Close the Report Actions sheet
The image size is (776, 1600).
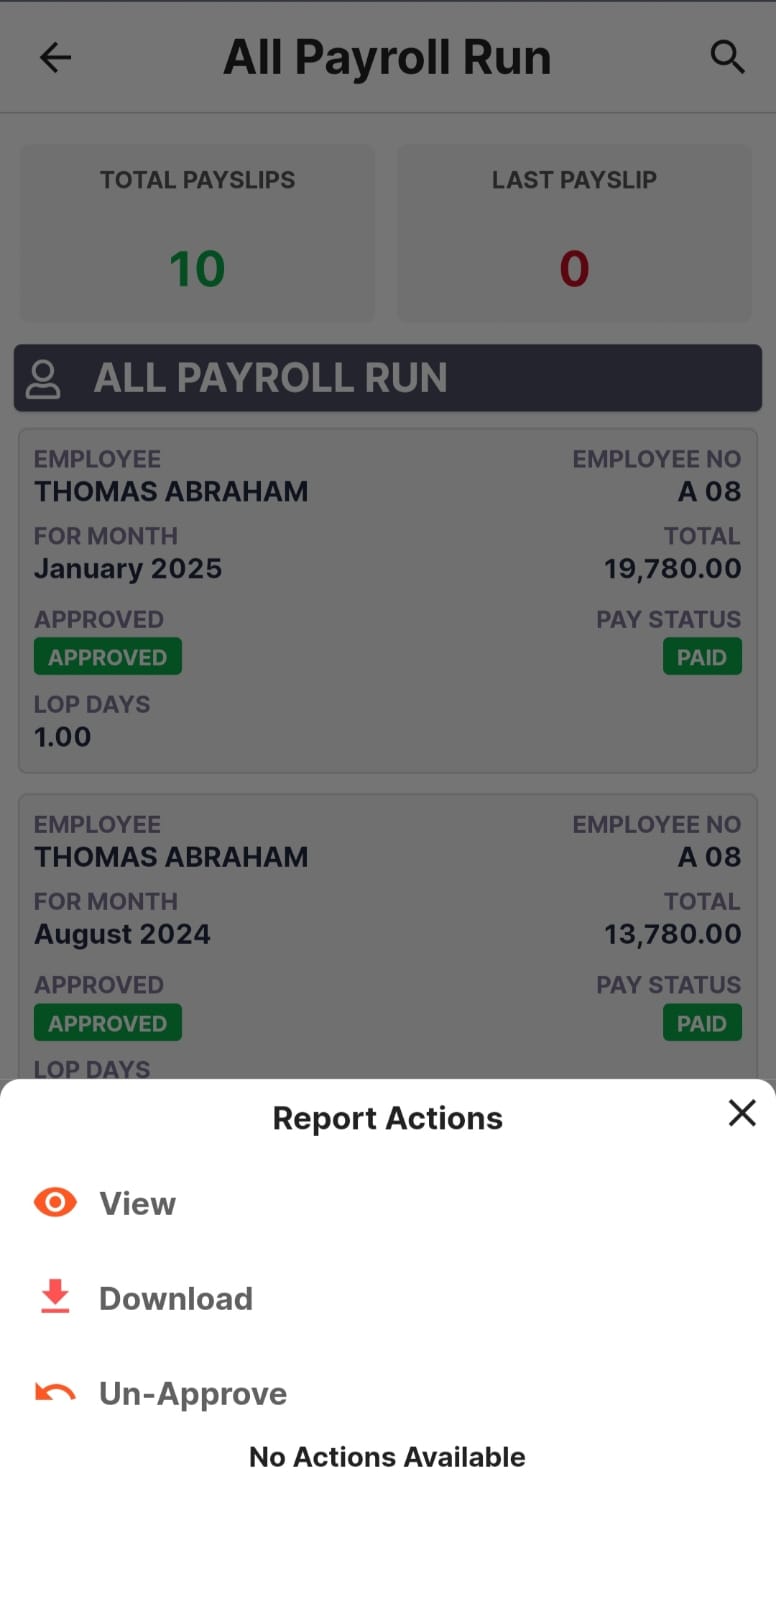(742, 1113)
